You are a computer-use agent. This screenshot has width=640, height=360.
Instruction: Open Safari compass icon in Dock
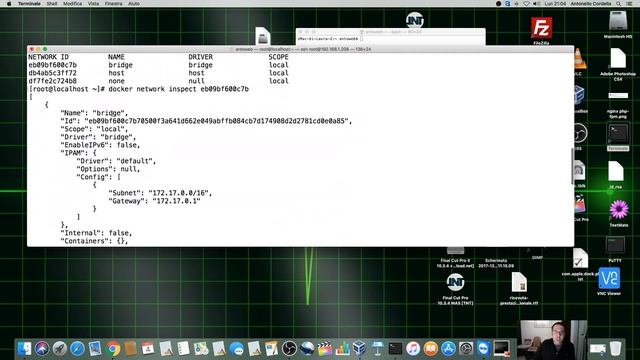[77, 349]
